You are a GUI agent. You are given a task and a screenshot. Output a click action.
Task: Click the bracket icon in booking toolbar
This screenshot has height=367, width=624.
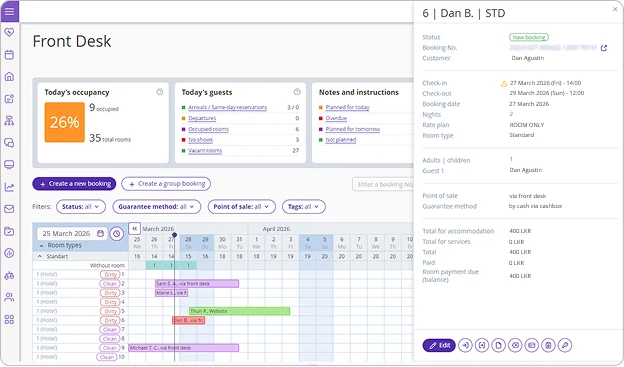click(x=482, y=345)
